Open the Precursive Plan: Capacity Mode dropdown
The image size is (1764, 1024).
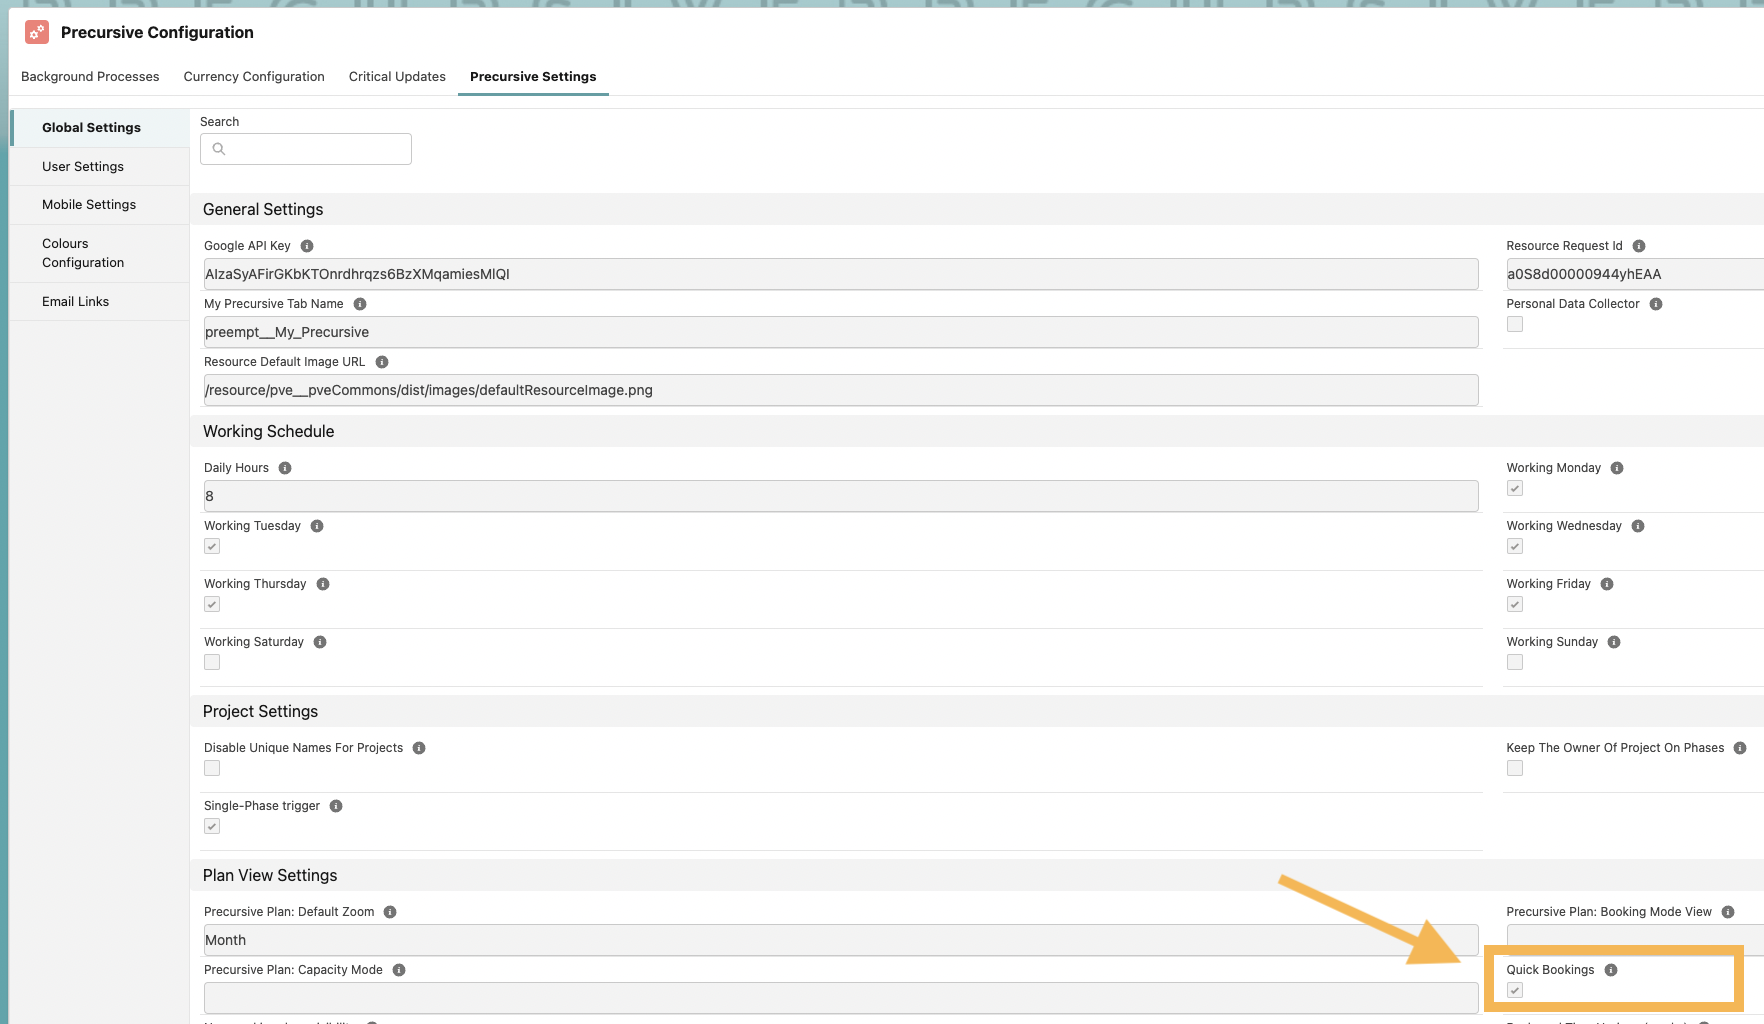(x=840, y=997)
